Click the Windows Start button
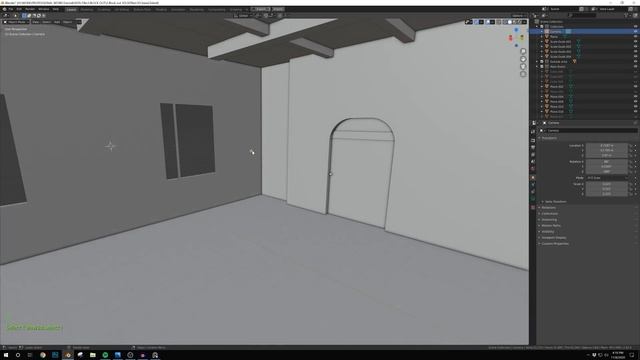 pyautogui.click(x=6, y=355)
